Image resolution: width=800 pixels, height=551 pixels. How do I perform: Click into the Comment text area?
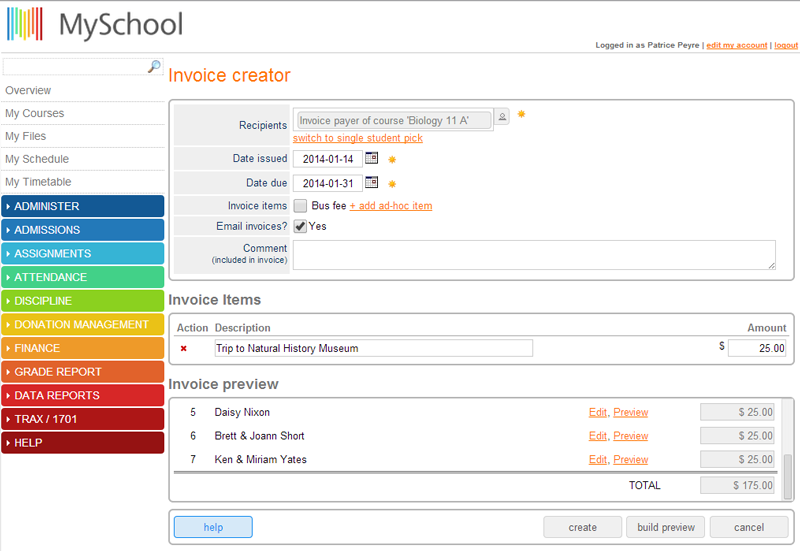tap(534, 255)
